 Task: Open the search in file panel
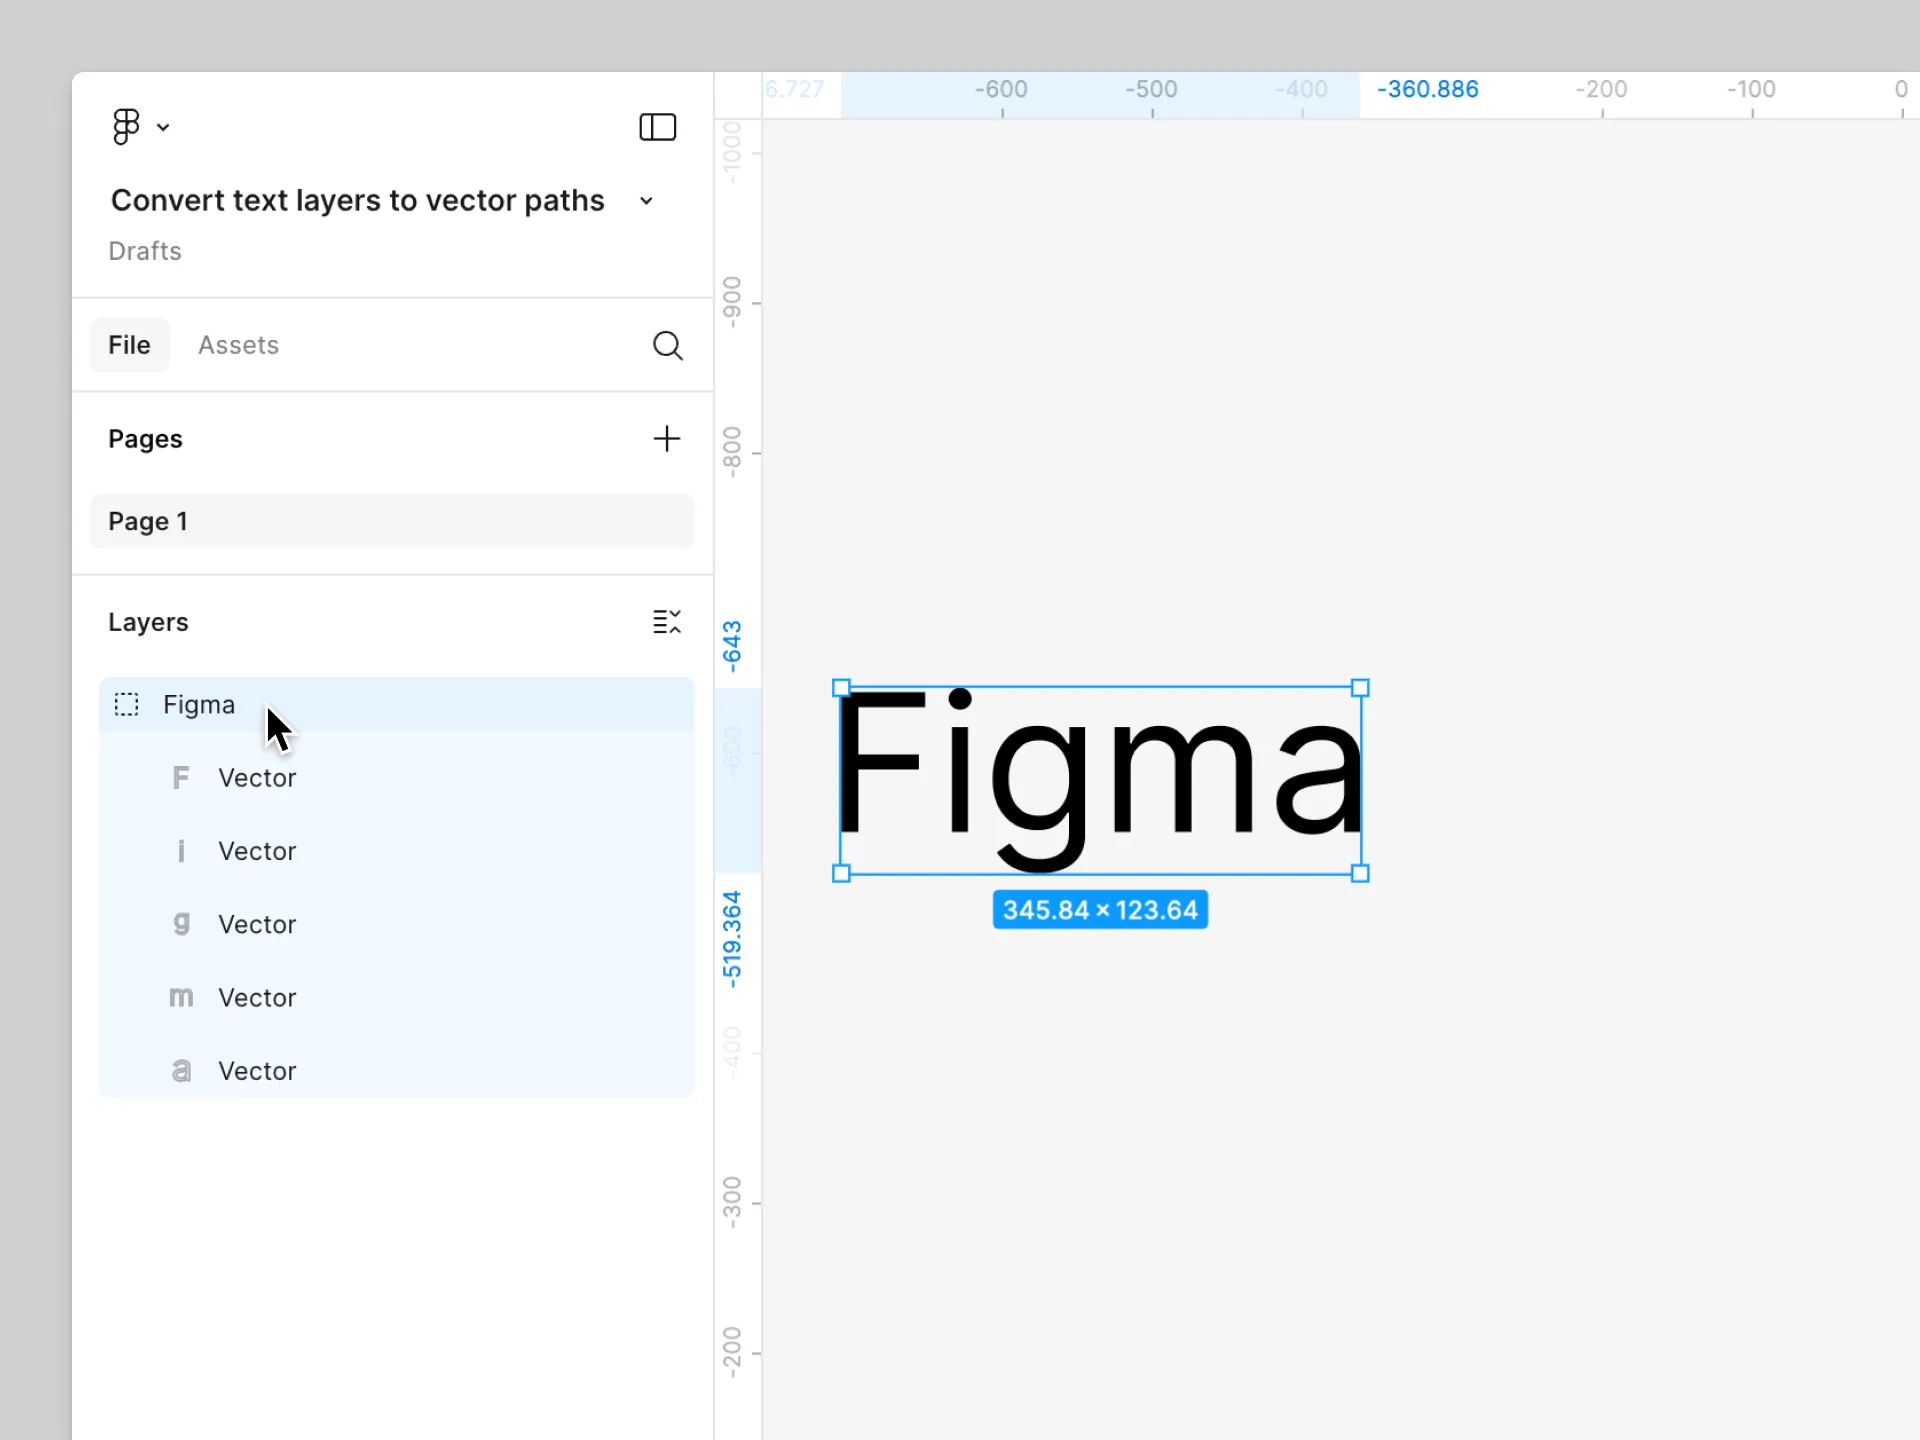(667, 346)
